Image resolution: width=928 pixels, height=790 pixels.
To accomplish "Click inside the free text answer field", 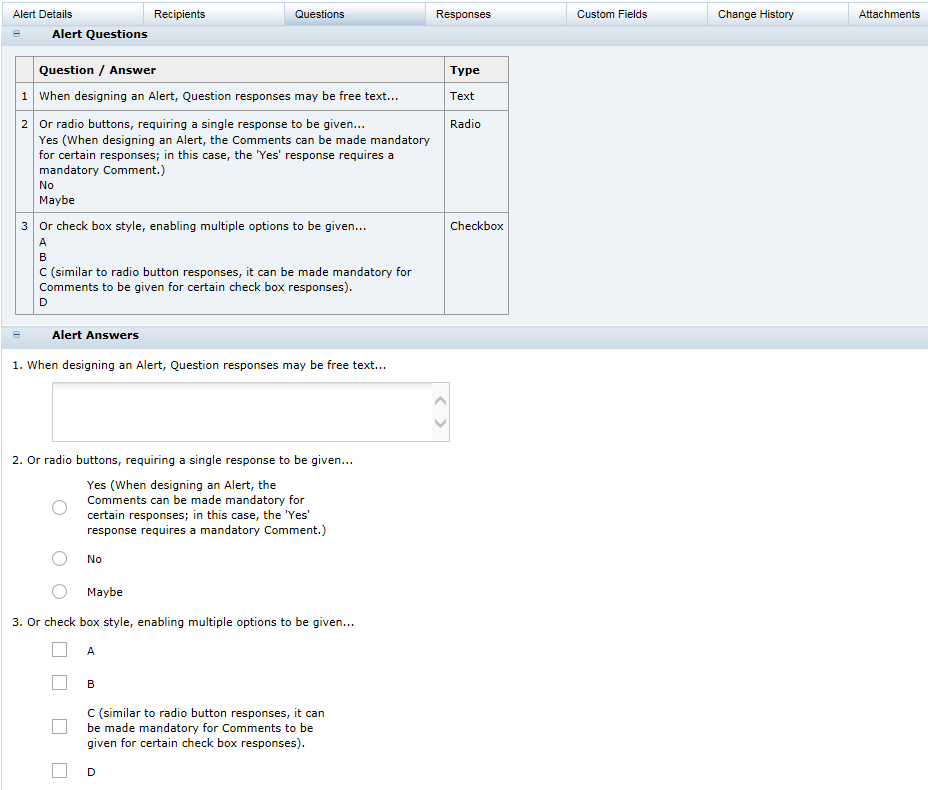I will (x=240, y=410).
